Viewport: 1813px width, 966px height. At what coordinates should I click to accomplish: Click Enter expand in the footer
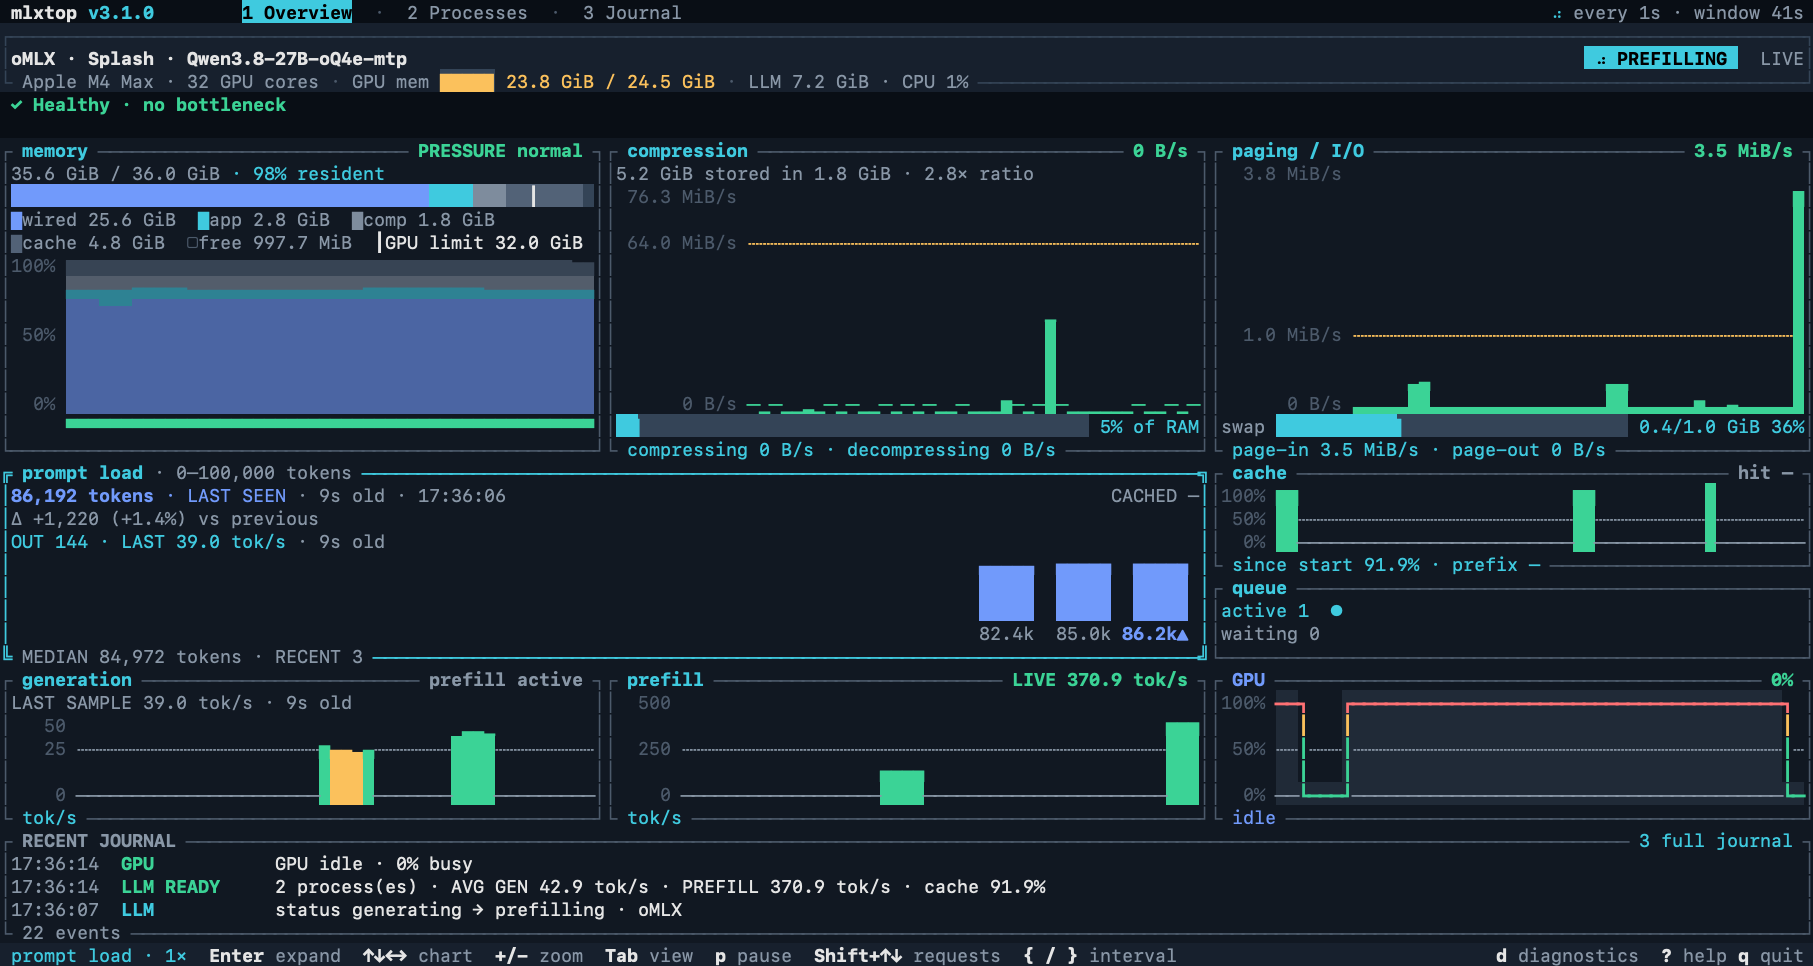coord(275,956)
